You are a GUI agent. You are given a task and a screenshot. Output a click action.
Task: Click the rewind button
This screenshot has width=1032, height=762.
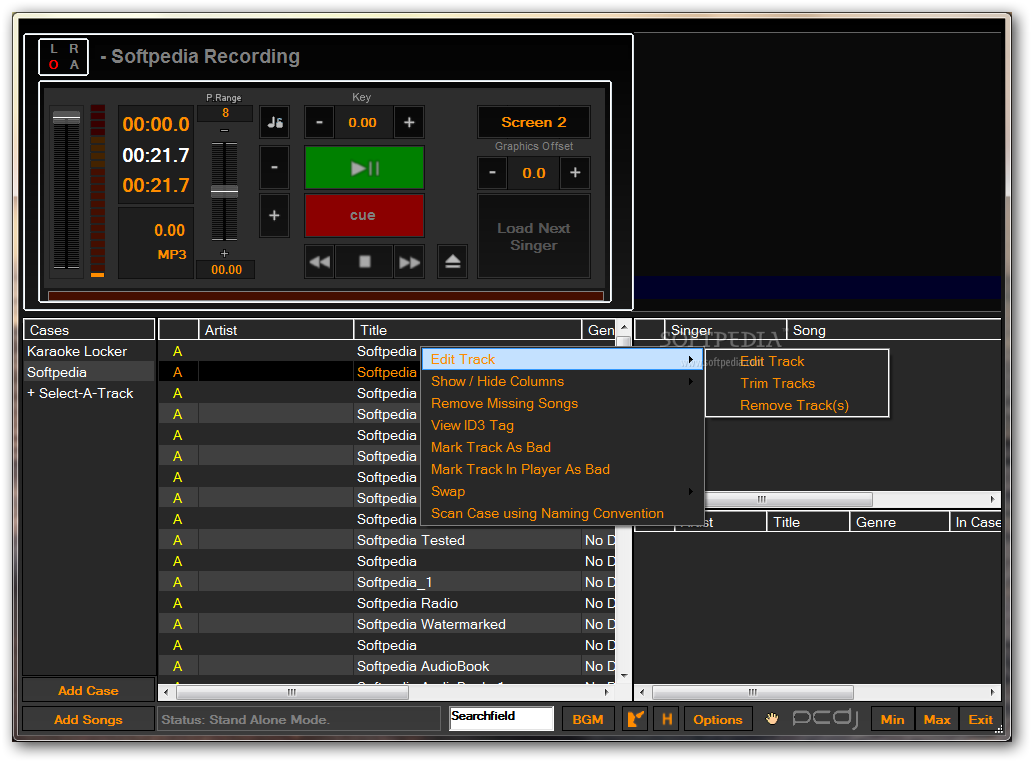(x=320, y=262)
